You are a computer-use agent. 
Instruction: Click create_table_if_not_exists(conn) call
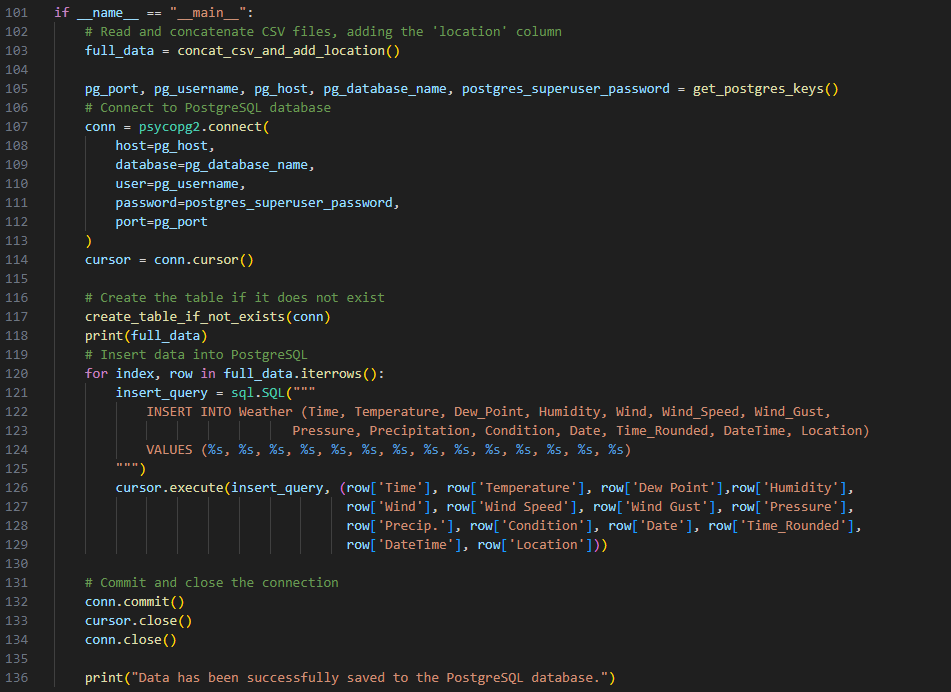tap(207, 317)
